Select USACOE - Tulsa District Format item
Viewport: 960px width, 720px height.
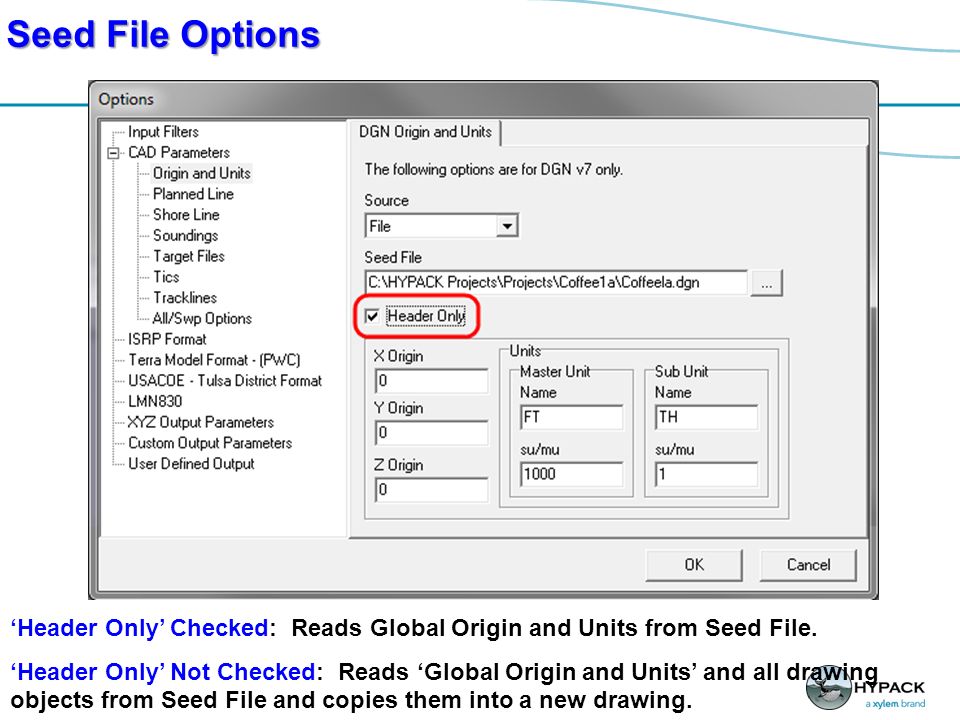(225, 381)
